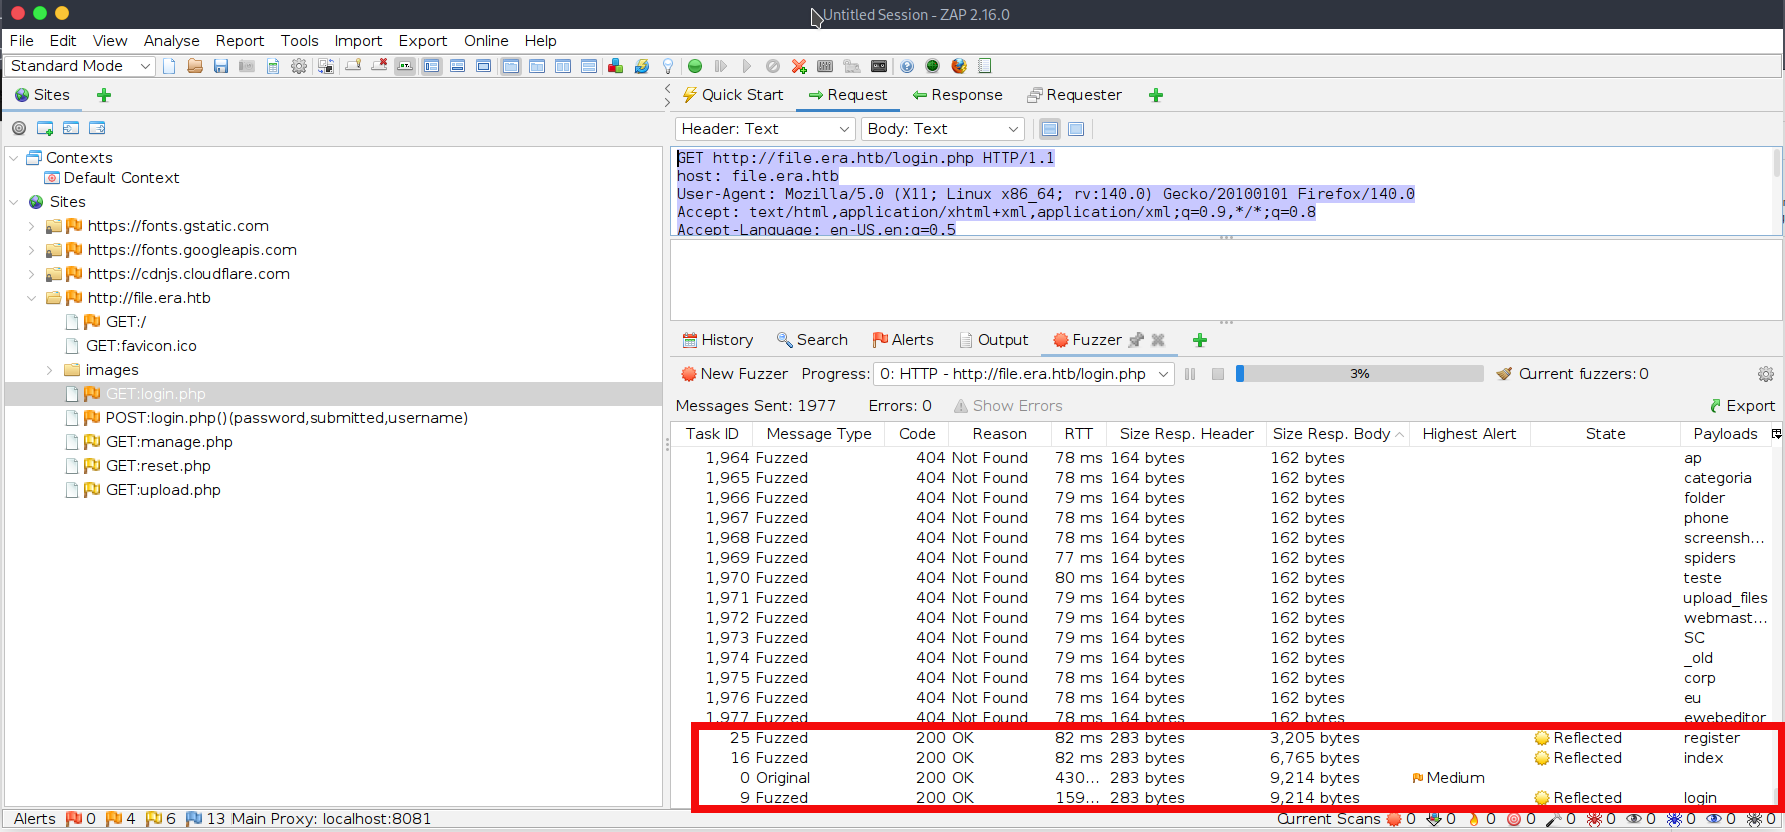Open the fuzzer options gear icon
1785x832 pixels.
point(1766,374)
